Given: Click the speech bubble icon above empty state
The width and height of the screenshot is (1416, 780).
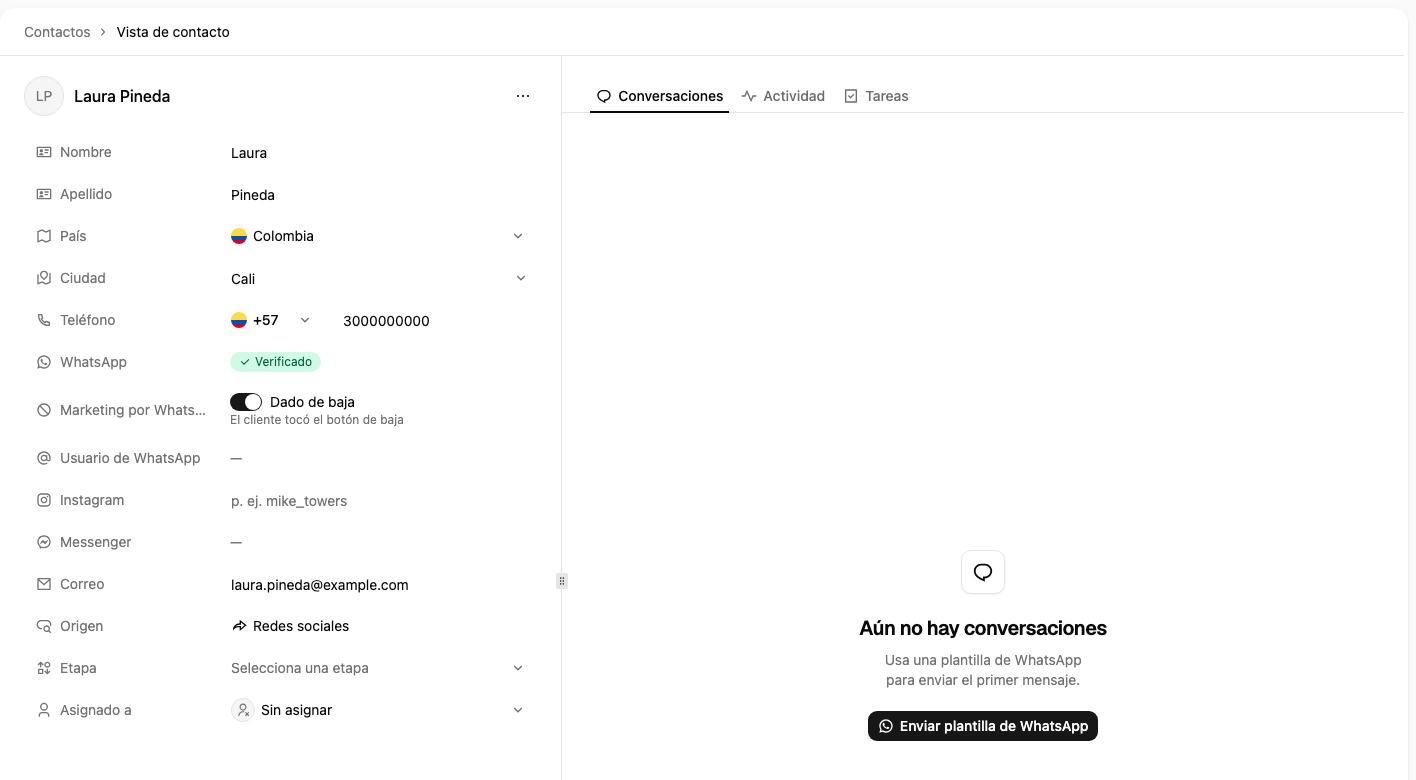Looking at the screenshot, I should (983, 572).
